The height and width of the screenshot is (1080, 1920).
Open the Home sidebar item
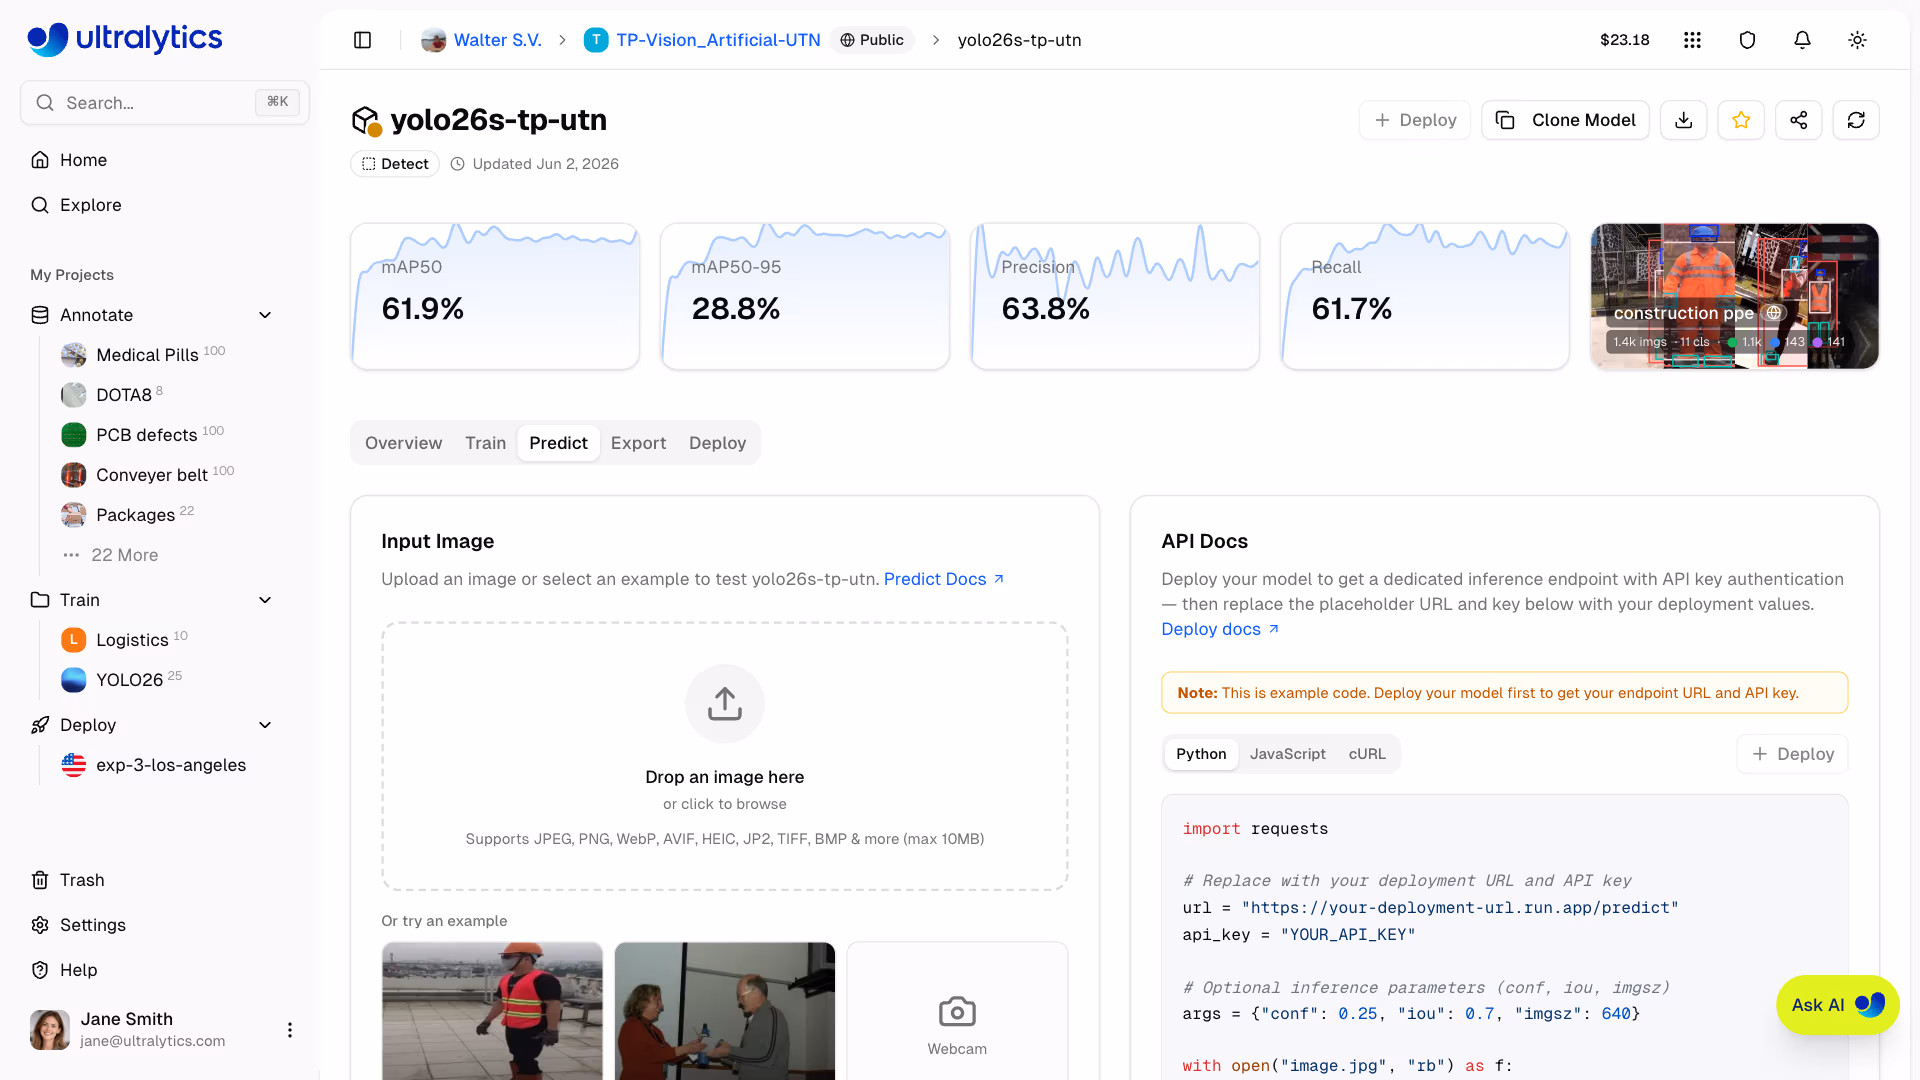[x=83, y=160]
